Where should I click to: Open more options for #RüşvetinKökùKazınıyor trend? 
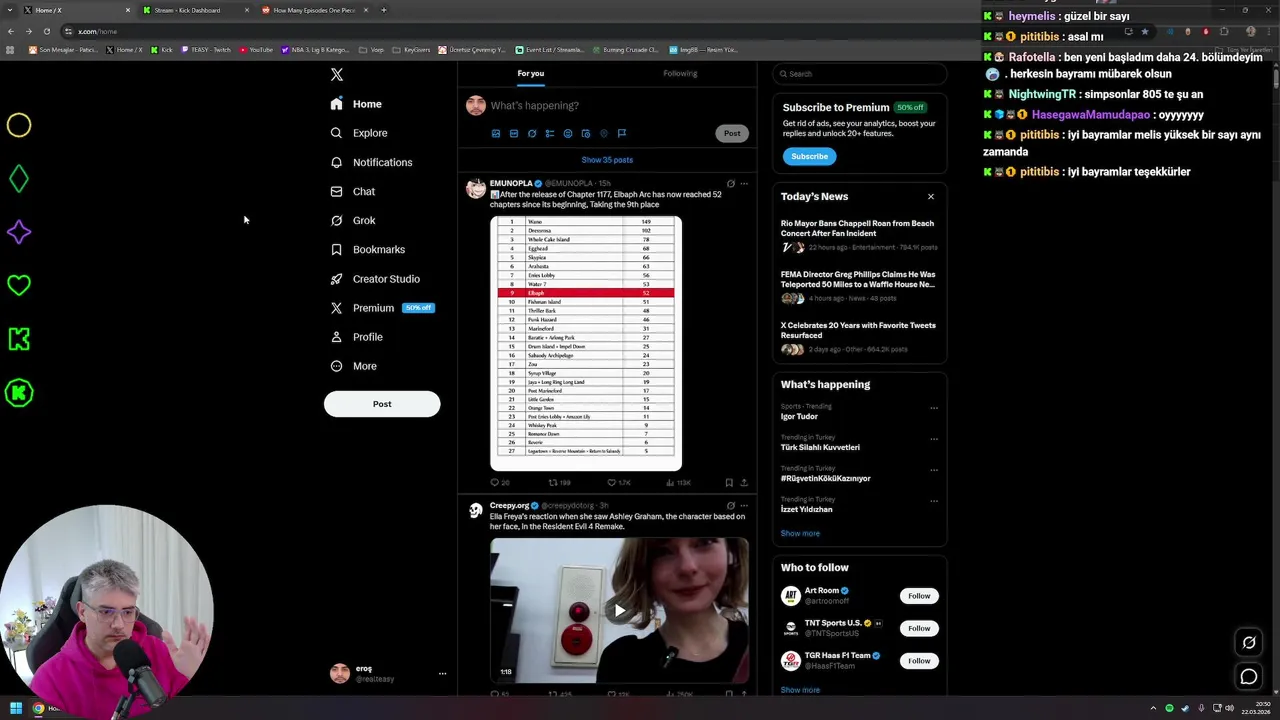click(x=934, y=470)
